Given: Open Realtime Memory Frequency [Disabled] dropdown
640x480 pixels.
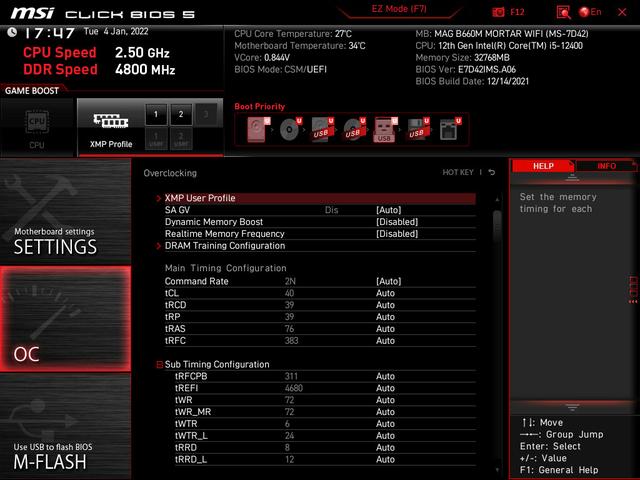Looking at the screenshot, I should pyautogui.click(x=397, y=234).
